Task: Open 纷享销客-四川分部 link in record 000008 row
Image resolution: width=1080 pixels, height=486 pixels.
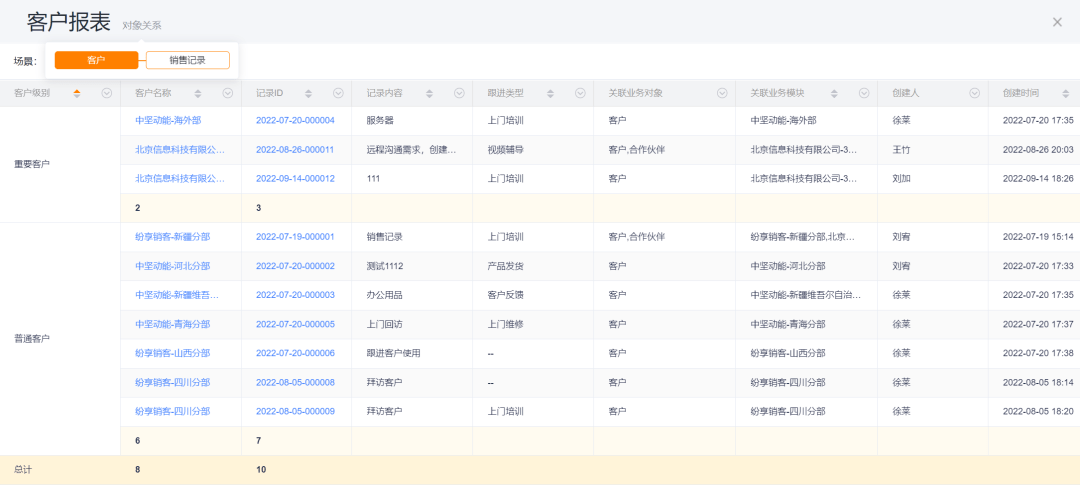Action: pos(173,382)
